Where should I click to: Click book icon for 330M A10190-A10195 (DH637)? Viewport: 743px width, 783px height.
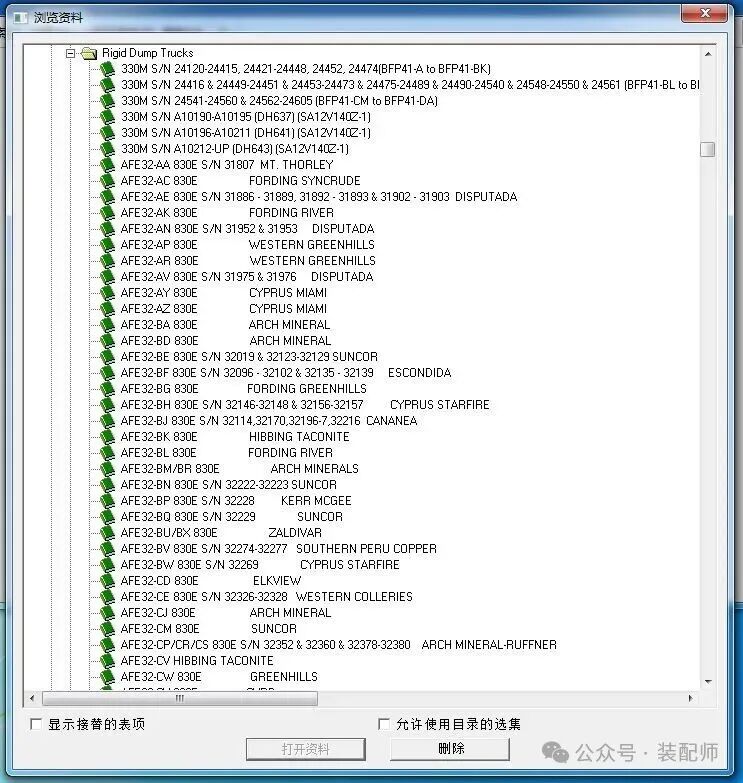pos(107,117)
